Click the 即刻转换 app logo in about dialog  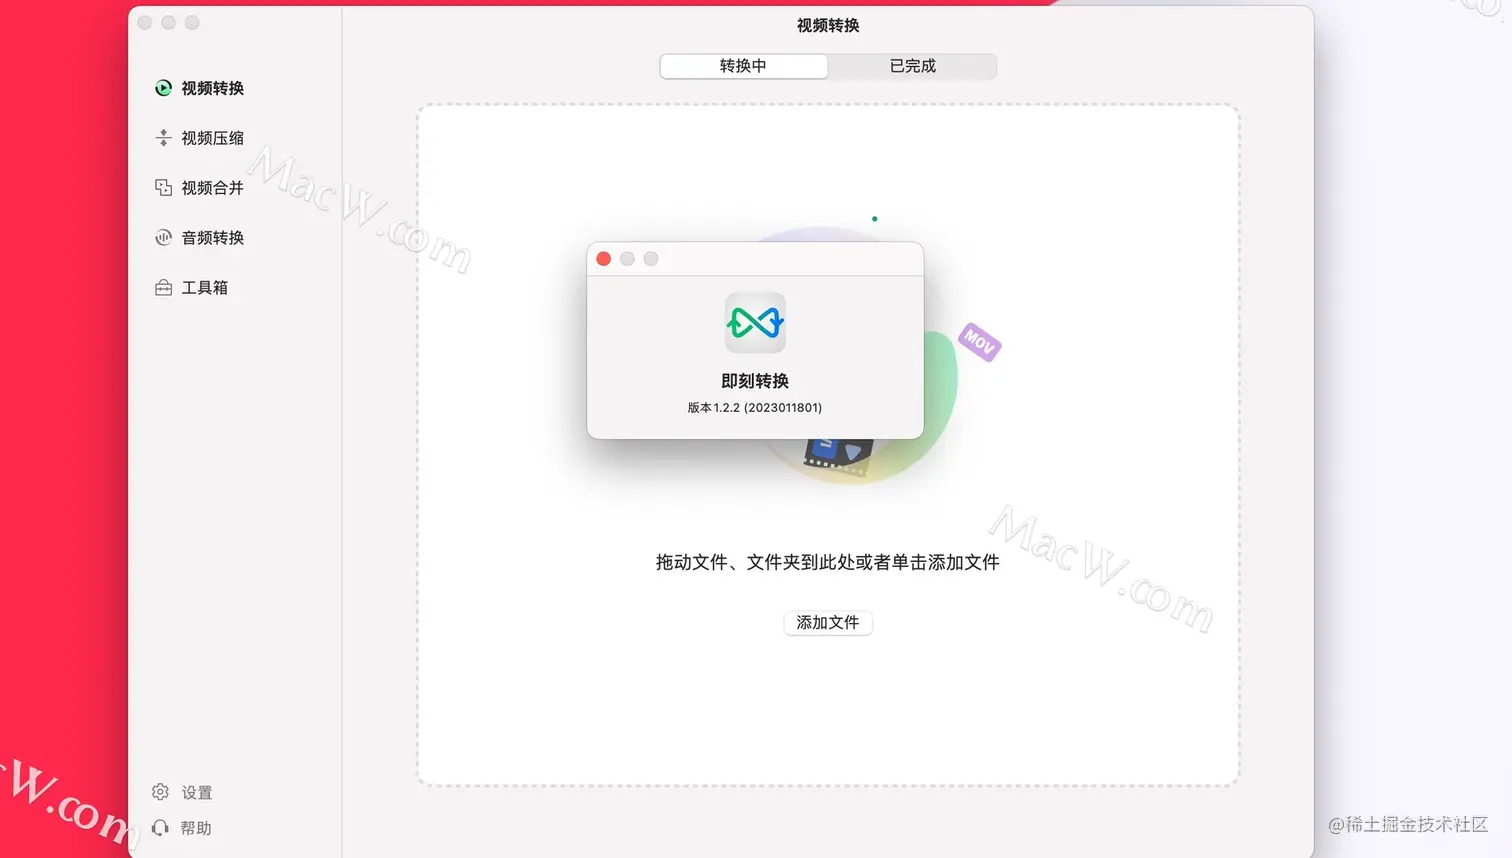click(x=755, y=323)
